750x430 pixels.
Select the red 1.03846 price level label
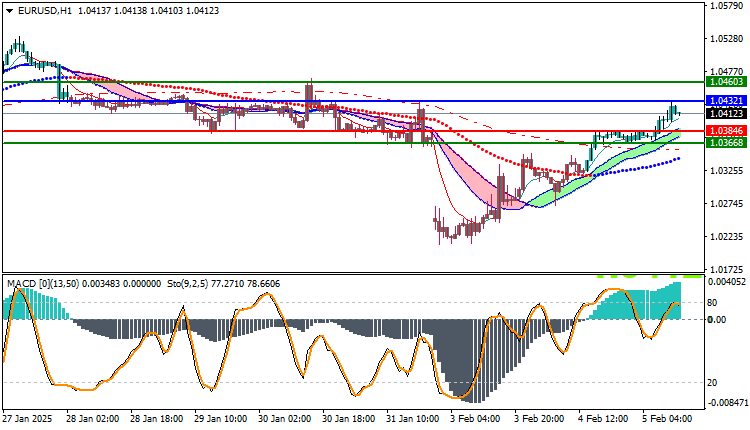(x=727, y=131)
